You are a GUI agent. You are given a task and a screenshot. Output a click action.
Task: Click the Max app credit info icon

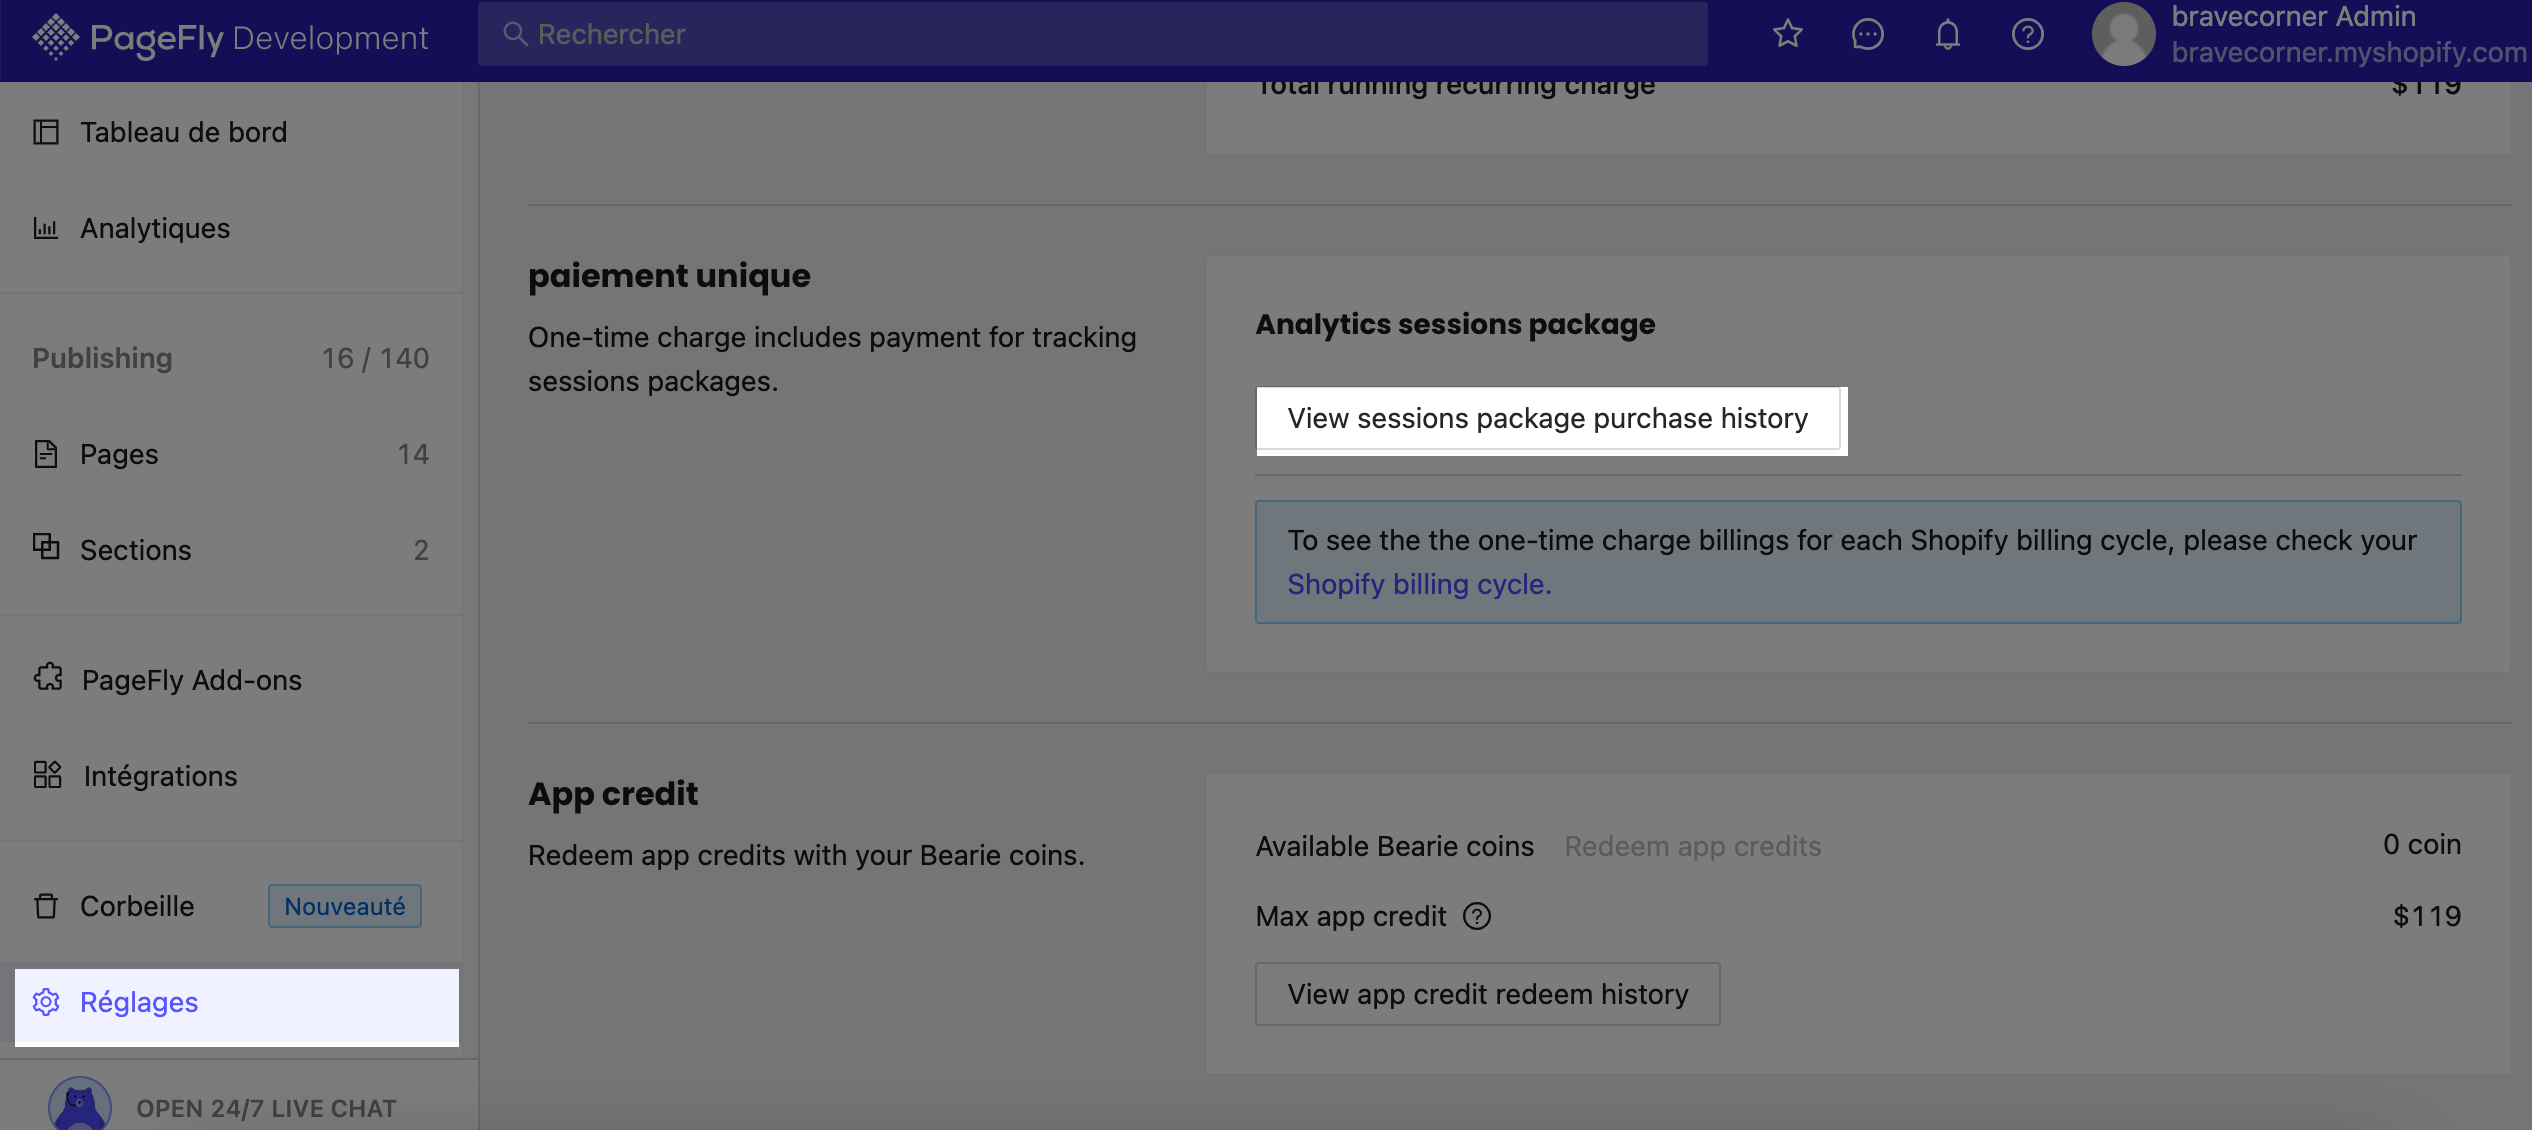[1477, 916]
